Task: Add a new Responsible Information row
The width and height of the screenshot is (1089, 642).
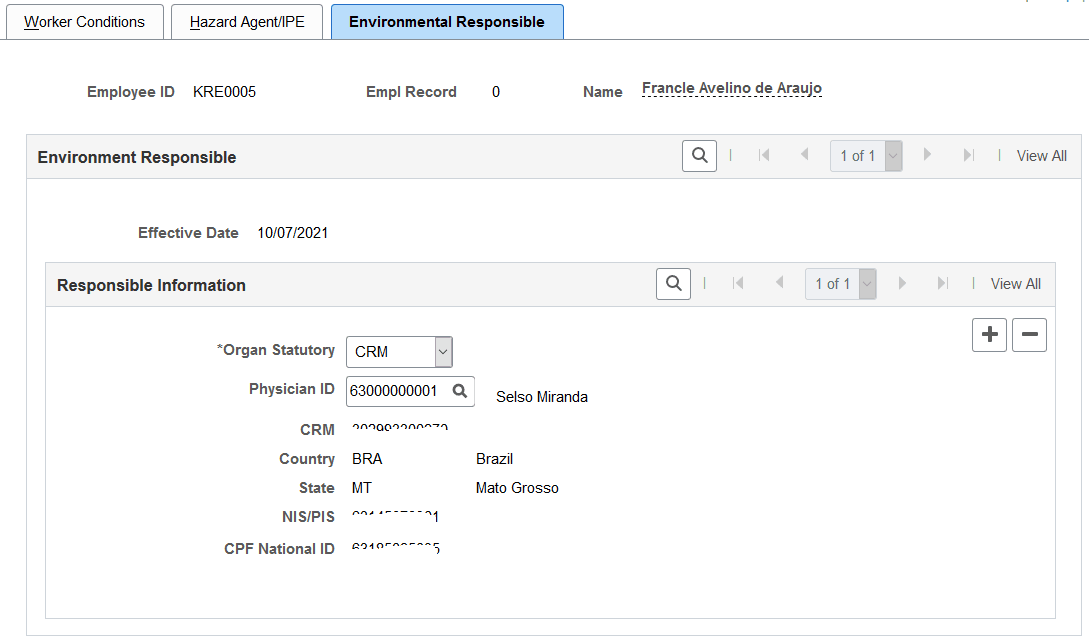Action: pos(989,335)
